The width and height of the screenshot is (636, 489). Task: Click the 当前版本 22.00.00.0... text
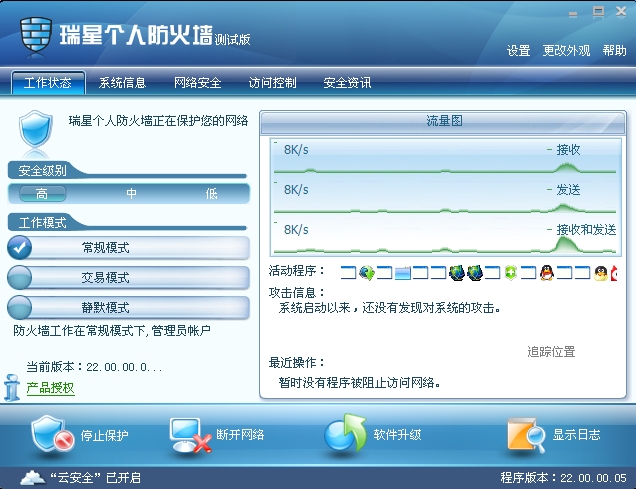pos(95,367)
